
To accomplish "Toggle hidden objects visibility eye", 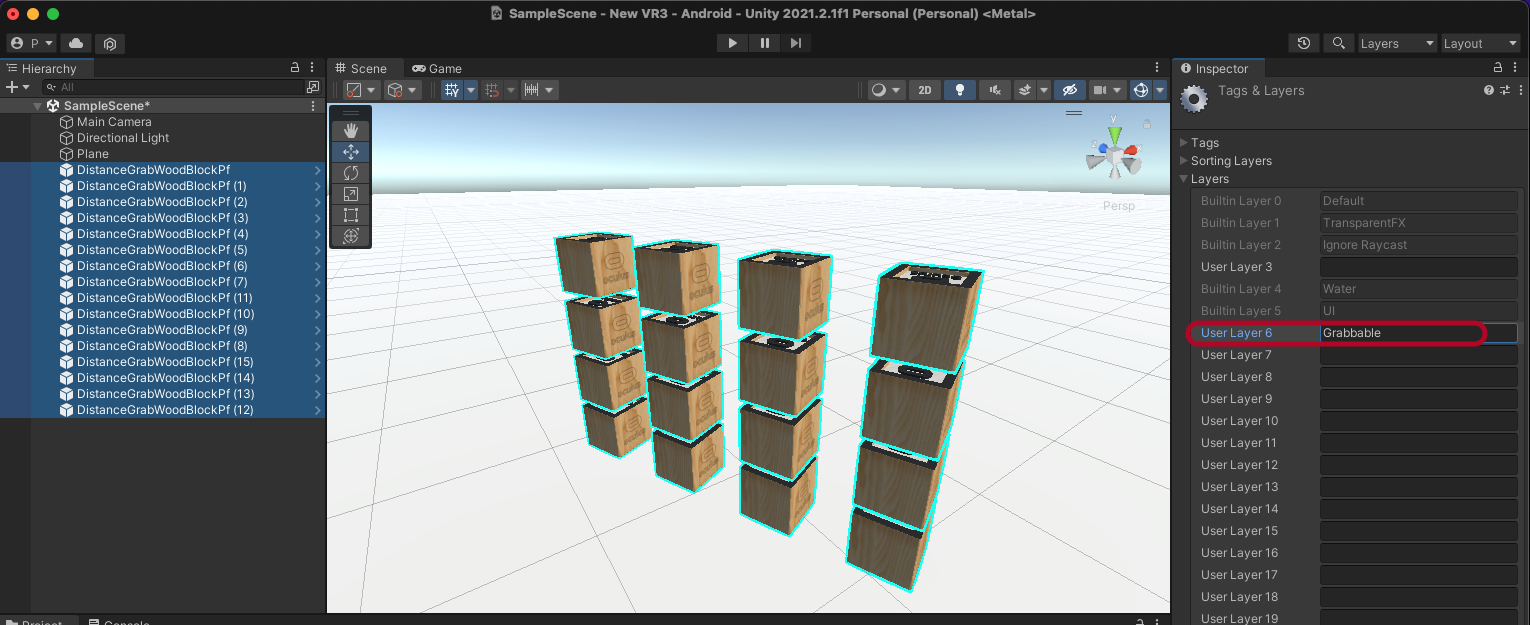I will 1070,90.
